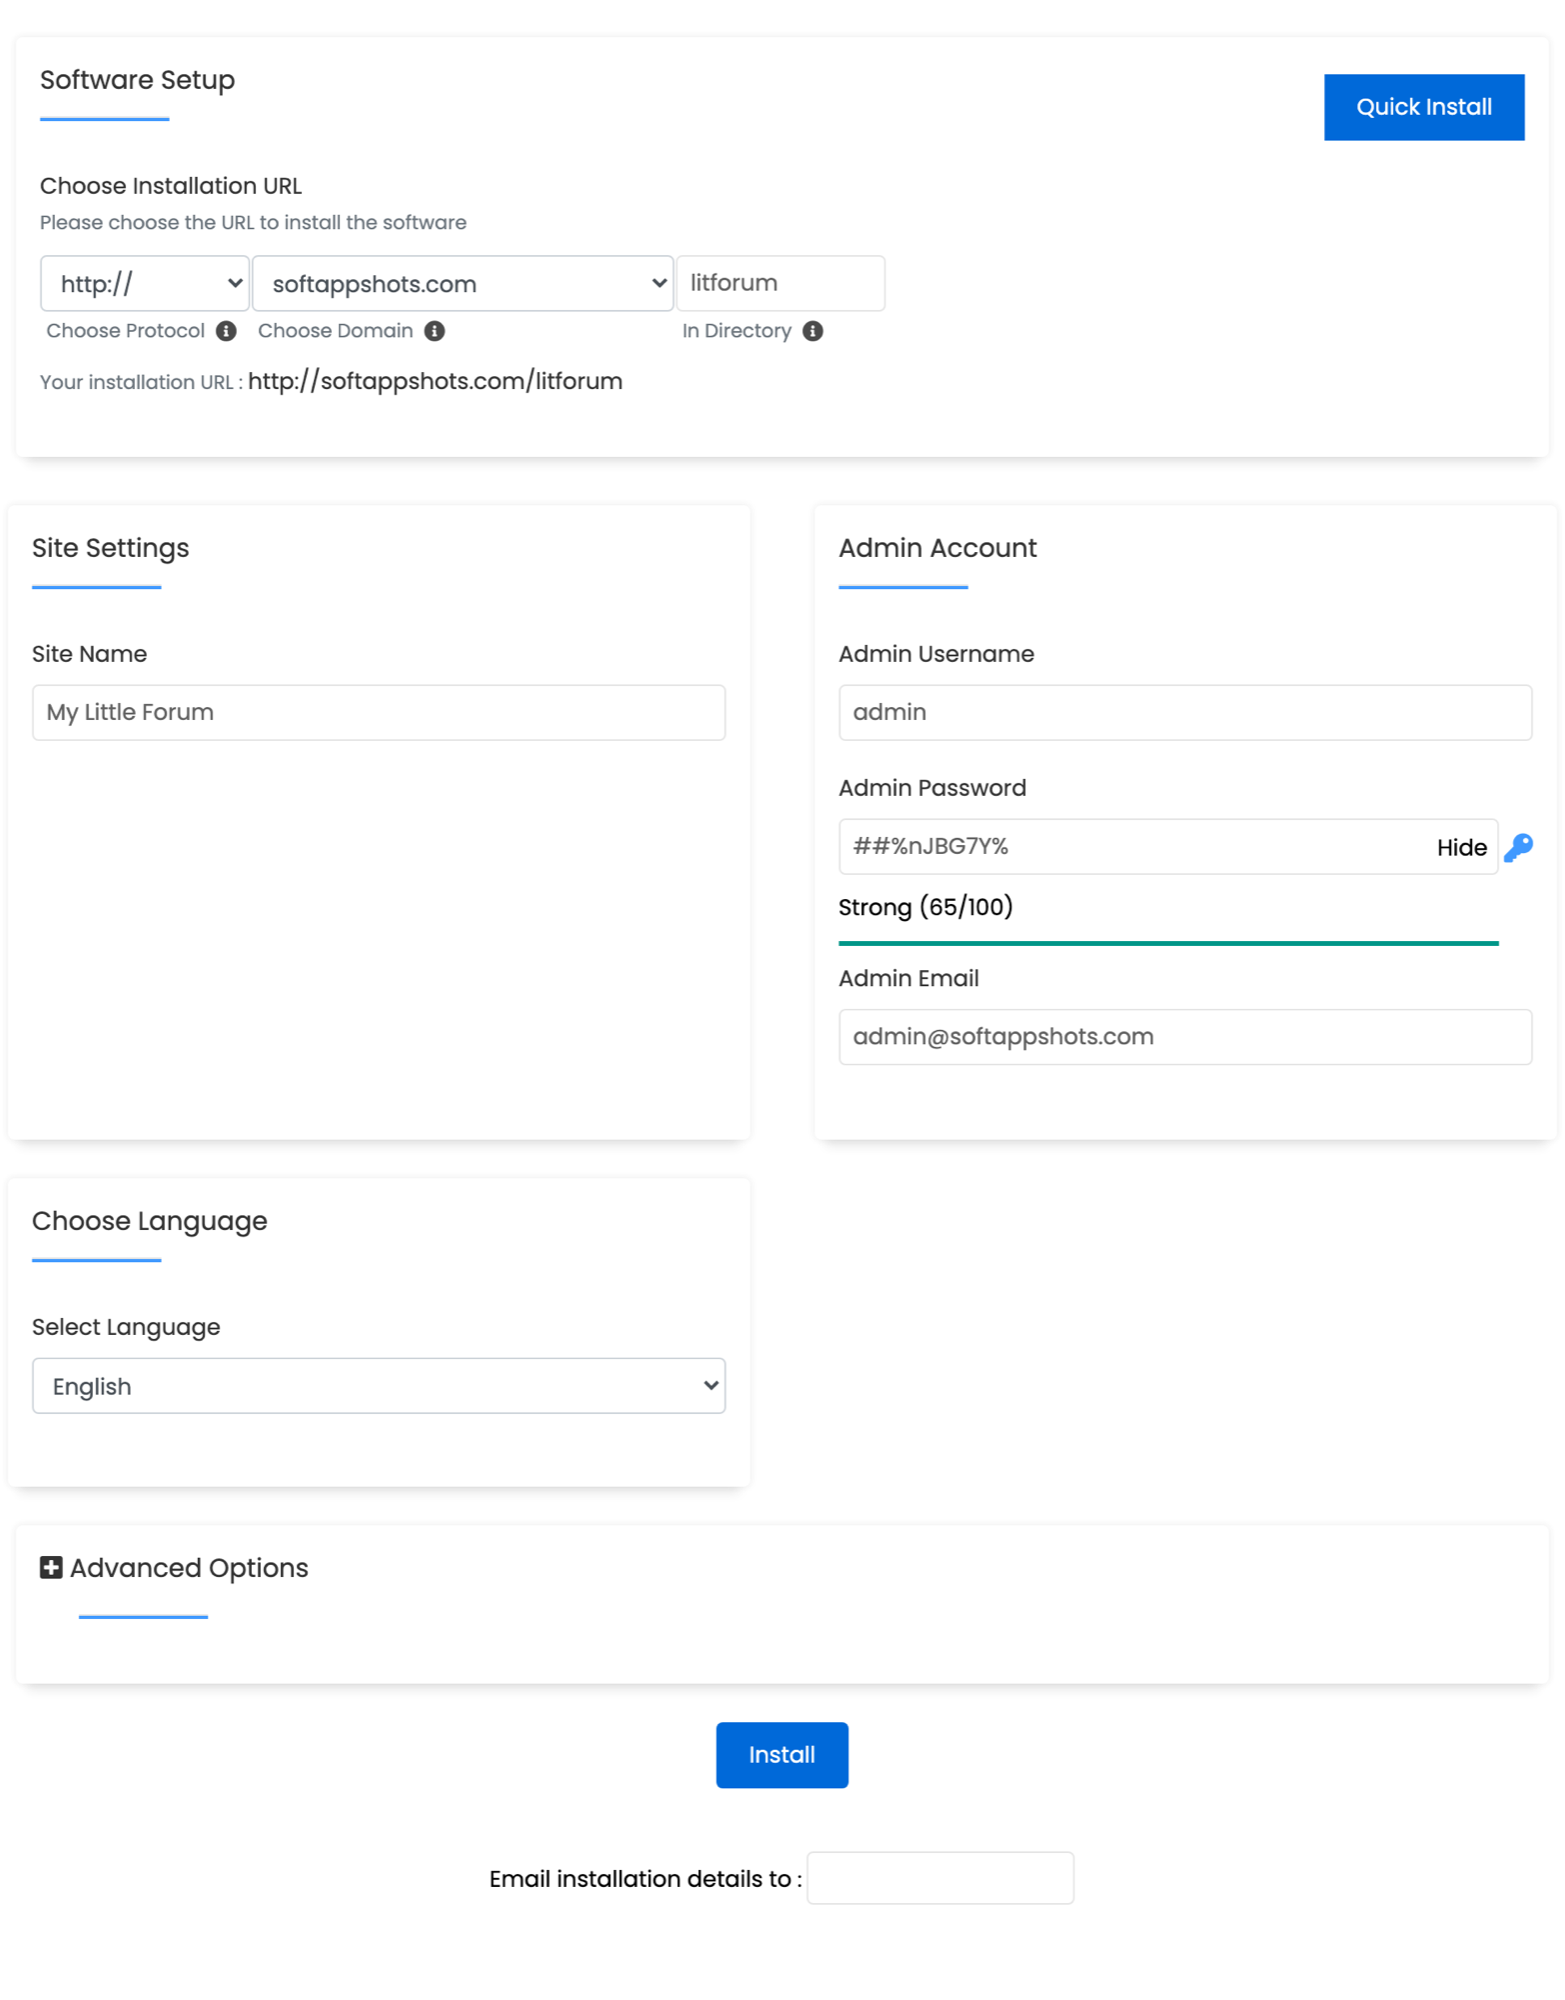Open the Select Language dropdown
The height and width of the screenshot is (2000, 1565).
(378, 1385)
